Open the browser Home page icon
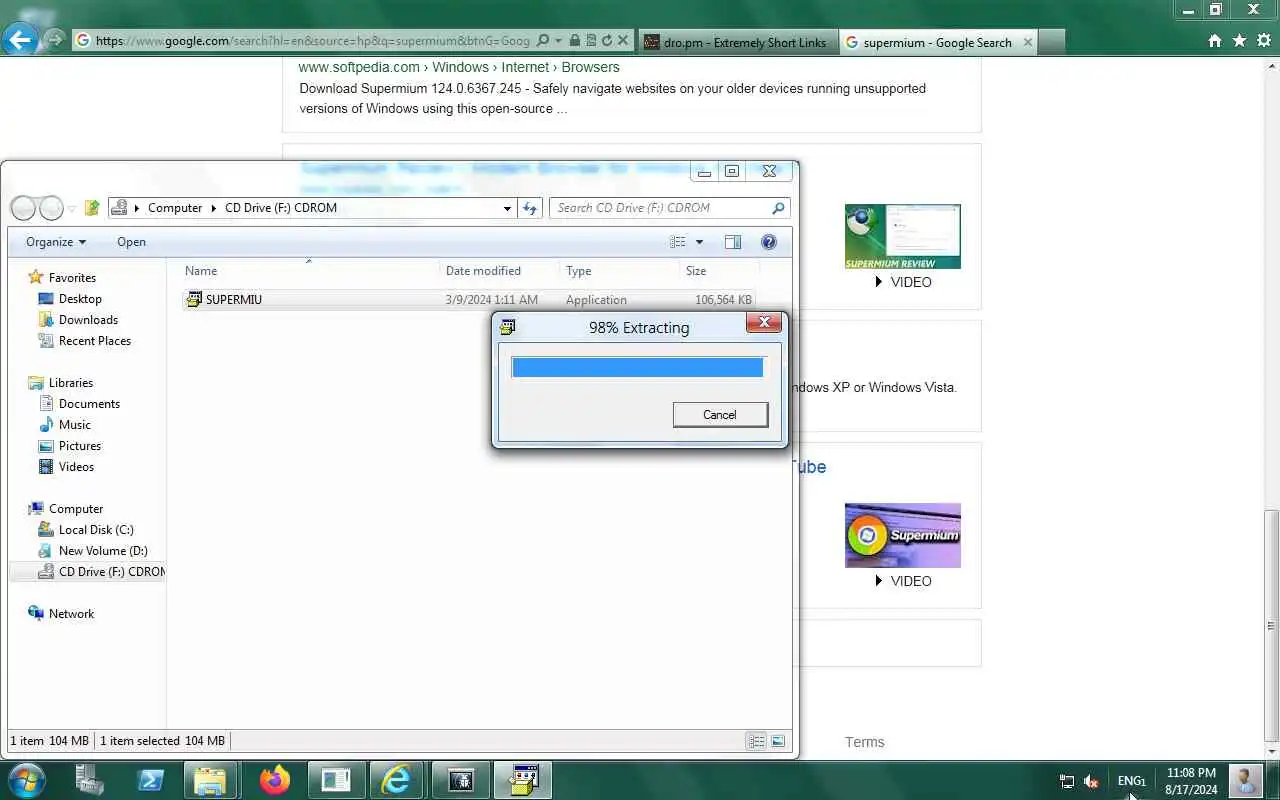Viewport: 1280px width, 800px height. 1215,41
